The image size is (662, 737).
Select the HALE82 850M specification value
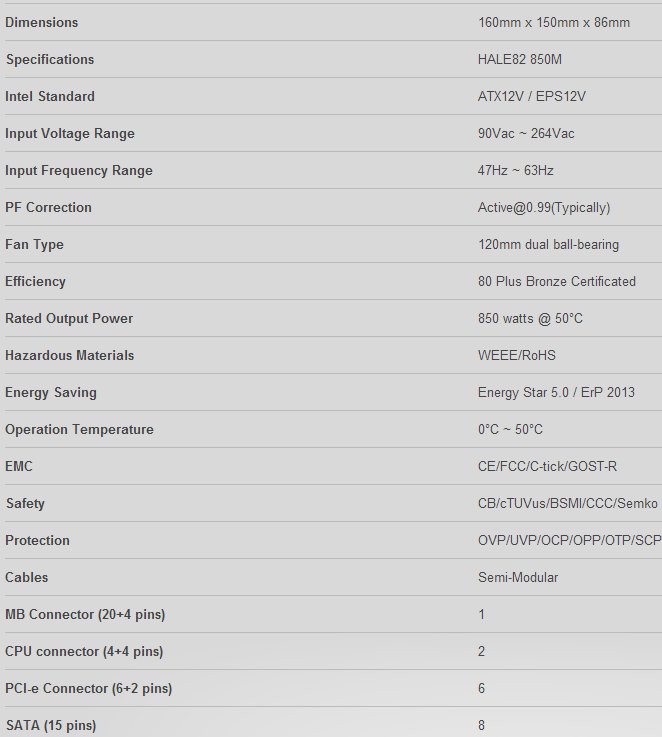pyautogui.click(x=520, y=60)
